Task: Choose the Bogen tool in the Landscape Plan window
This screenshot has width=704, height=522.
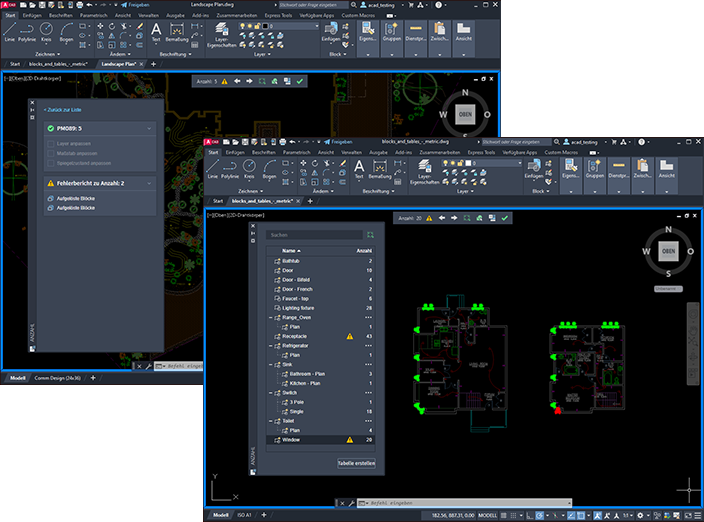Action: pos(66,32)
